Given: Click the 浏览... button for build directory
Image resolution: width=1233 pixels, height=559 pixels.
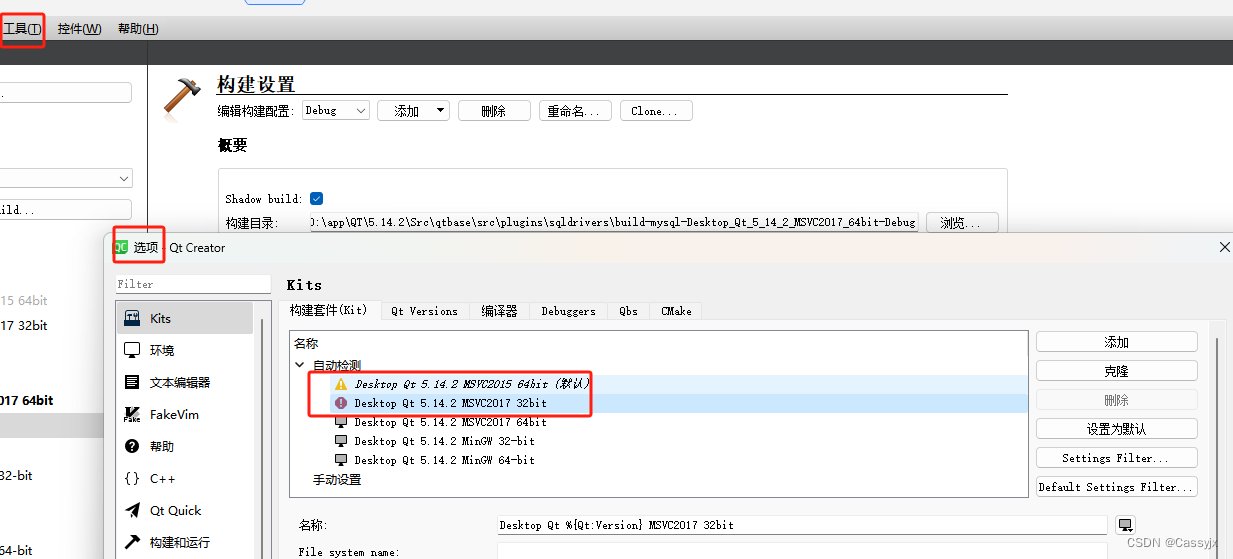Looking at the screenshot, I should point(962,222).
